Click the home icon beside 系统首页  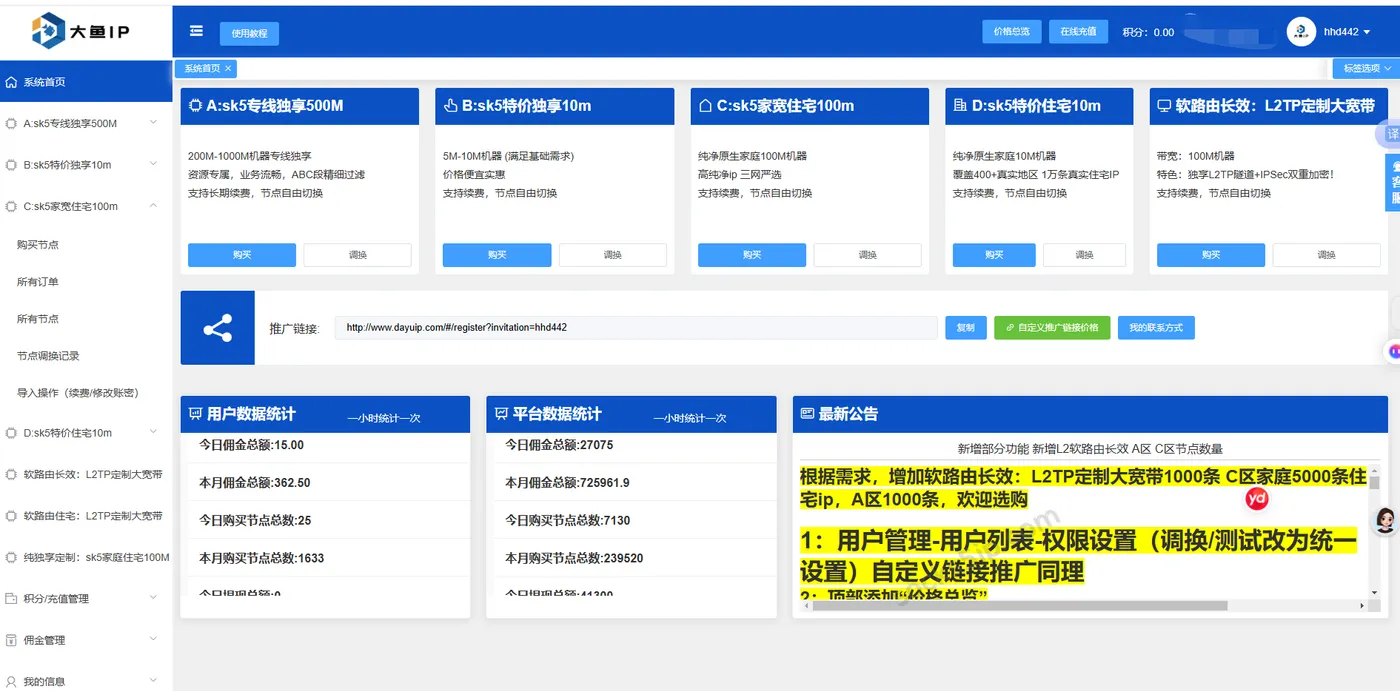[x=11, y=82]
